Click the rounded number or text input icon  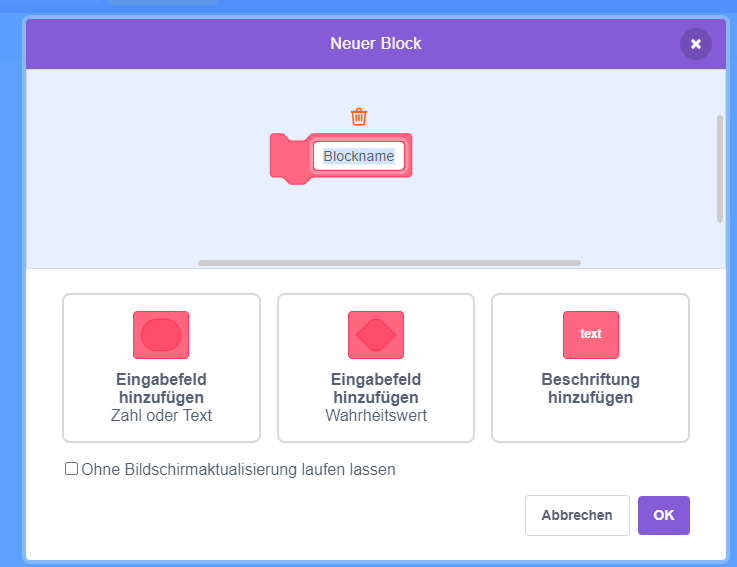(161, 335)
